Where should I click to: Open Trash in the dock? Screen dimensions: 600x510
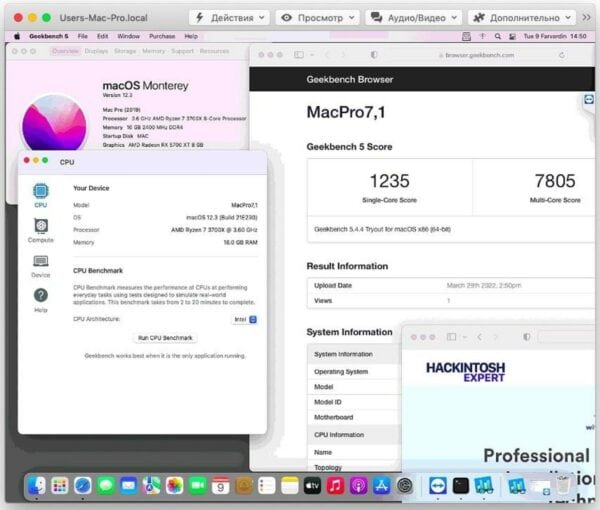562,485
